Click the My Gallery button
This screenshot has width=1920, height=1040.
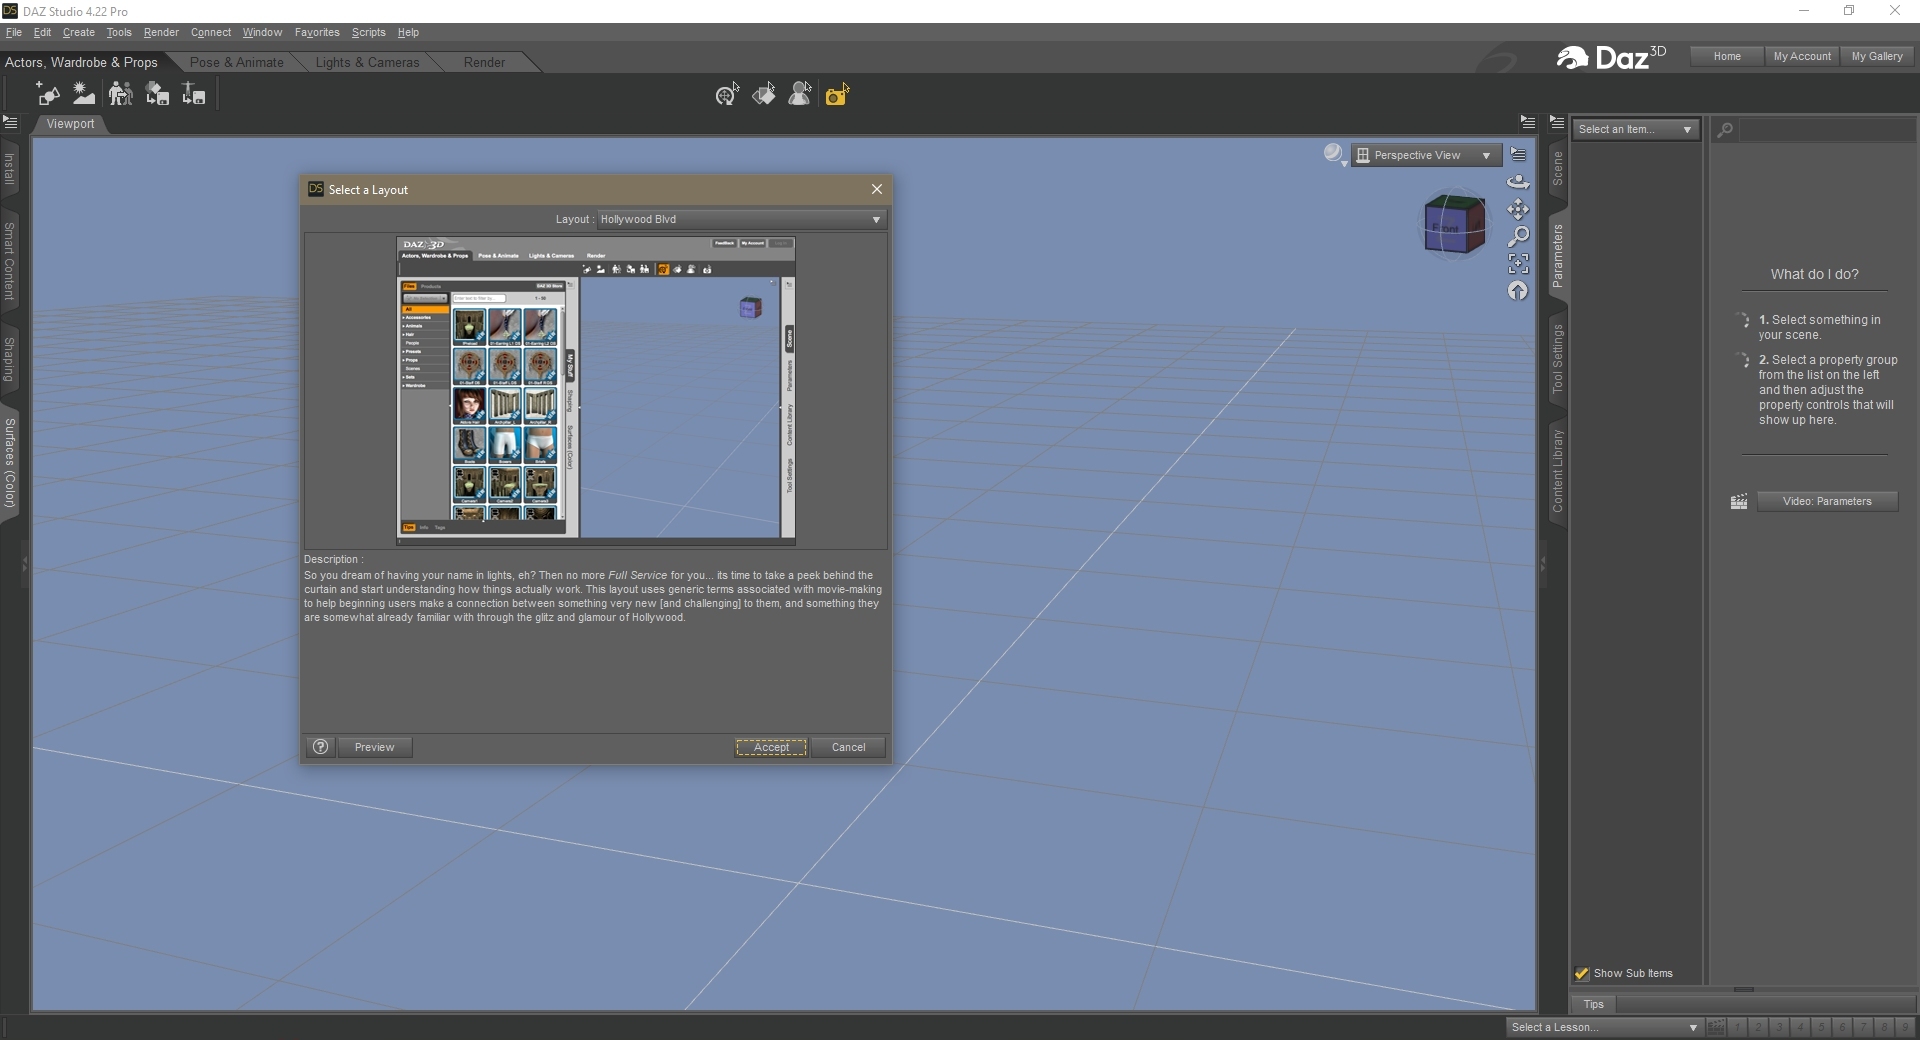(x=1877, y=56)
